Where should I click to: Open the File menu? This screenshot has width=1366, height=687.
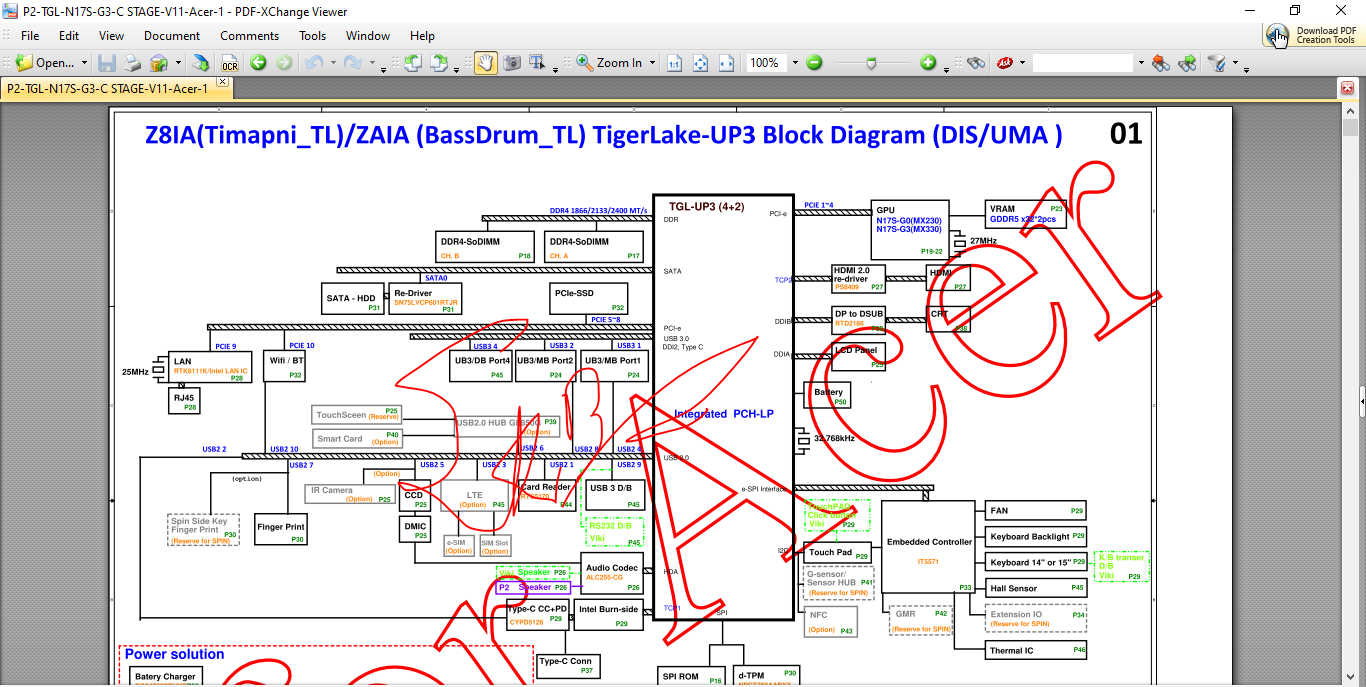pyautogui.click(x=30, y=35)
